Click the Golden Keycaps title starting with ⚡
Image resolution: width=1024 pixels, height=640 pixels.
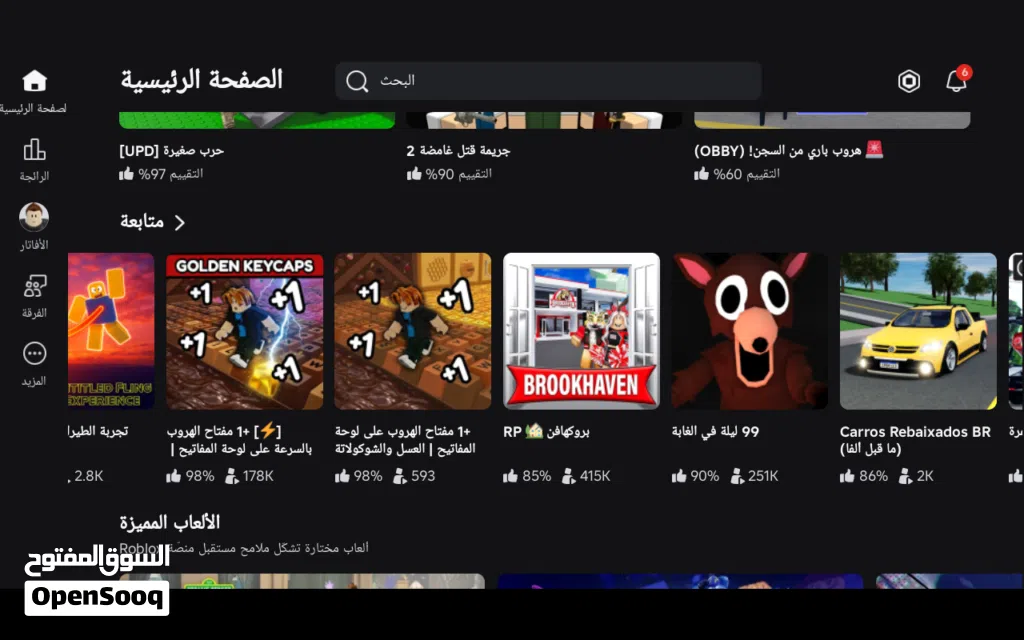239,440
